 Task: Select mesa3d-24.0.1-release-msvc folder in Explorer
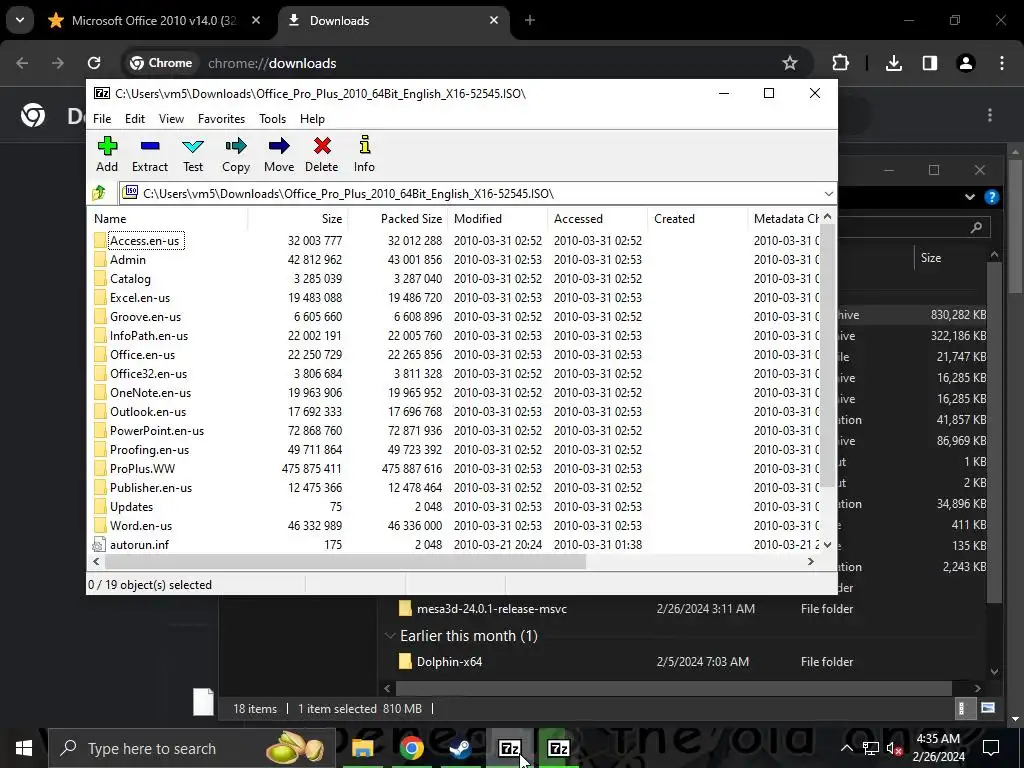coord(492,609)
